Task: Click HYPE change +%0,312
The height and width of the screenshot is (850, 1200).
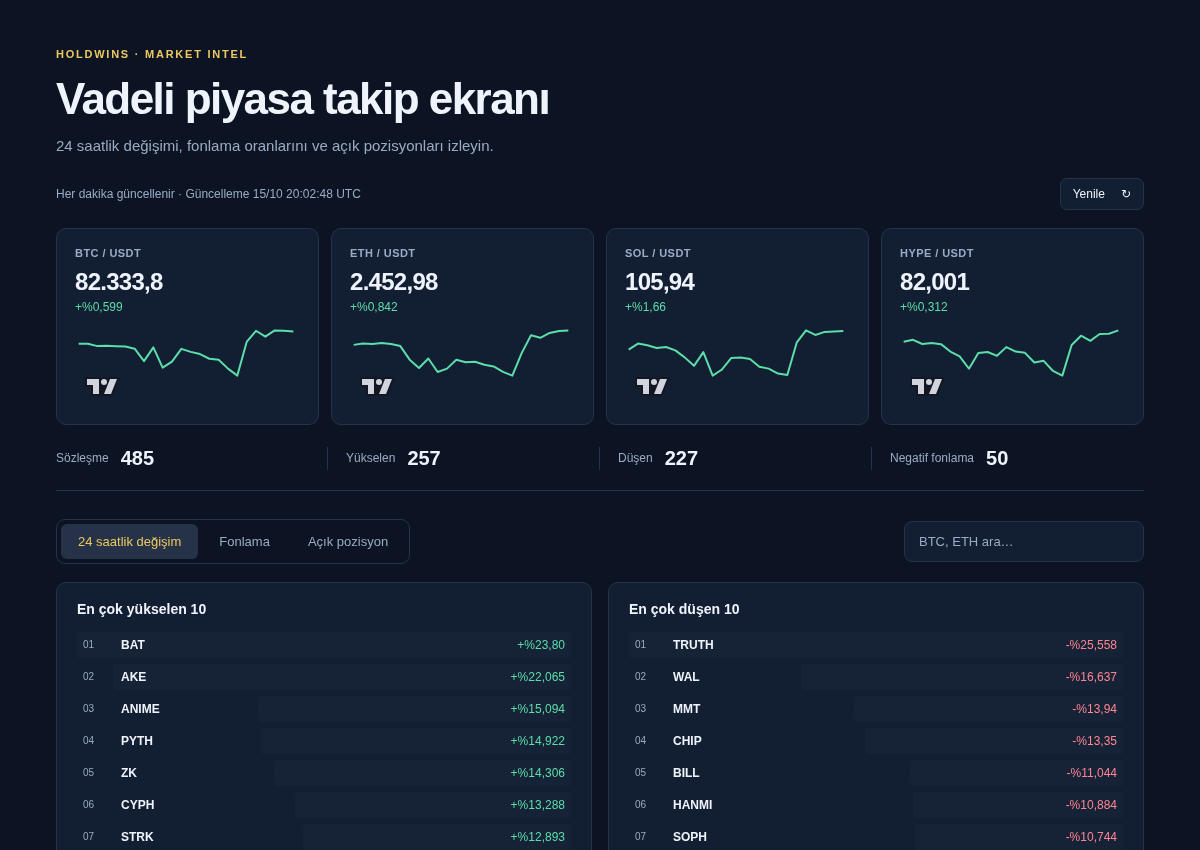Action: (924, 307)
